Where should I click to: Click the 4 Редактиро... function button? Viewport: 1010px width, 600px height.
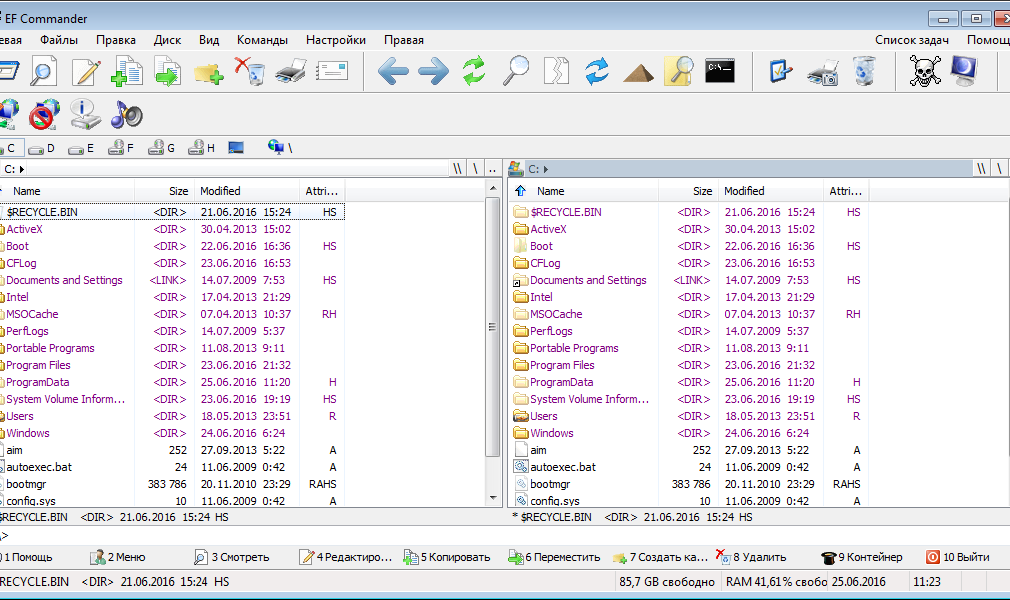point(346,557)
